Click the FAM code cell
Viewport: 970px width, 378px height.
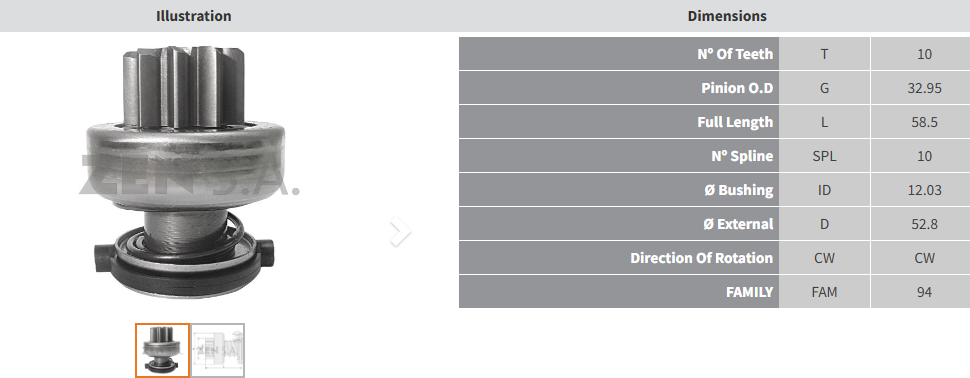825,292
